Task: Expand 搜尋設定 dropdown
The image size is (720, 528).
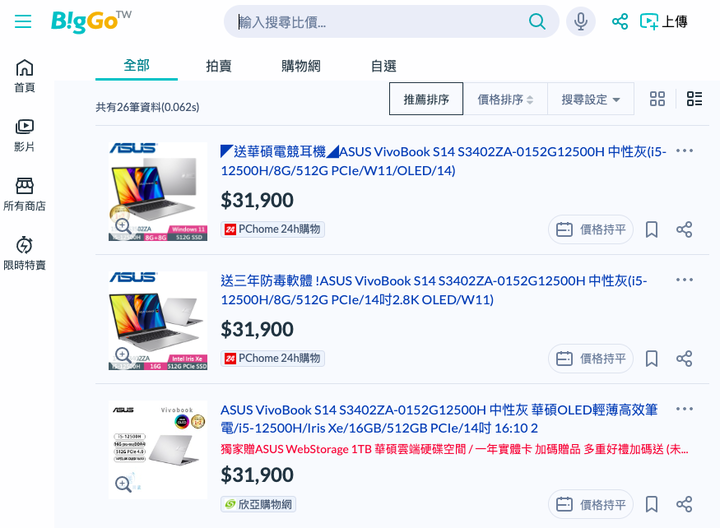Action: (591, 99)
